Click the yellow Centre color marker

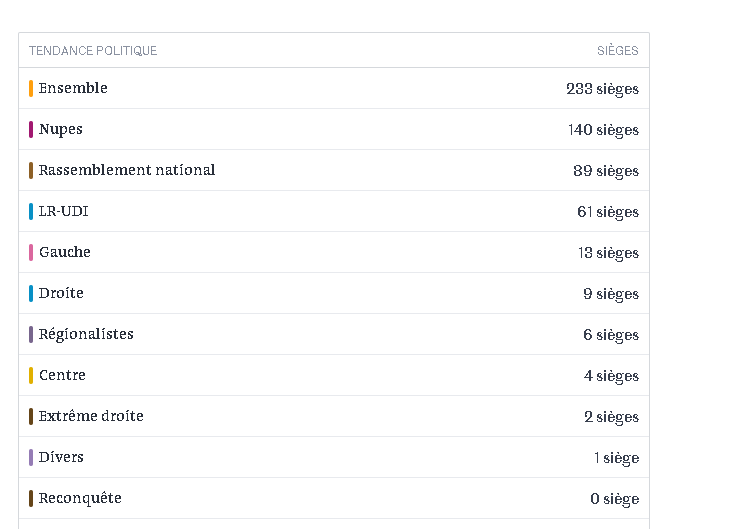[31, 375]
